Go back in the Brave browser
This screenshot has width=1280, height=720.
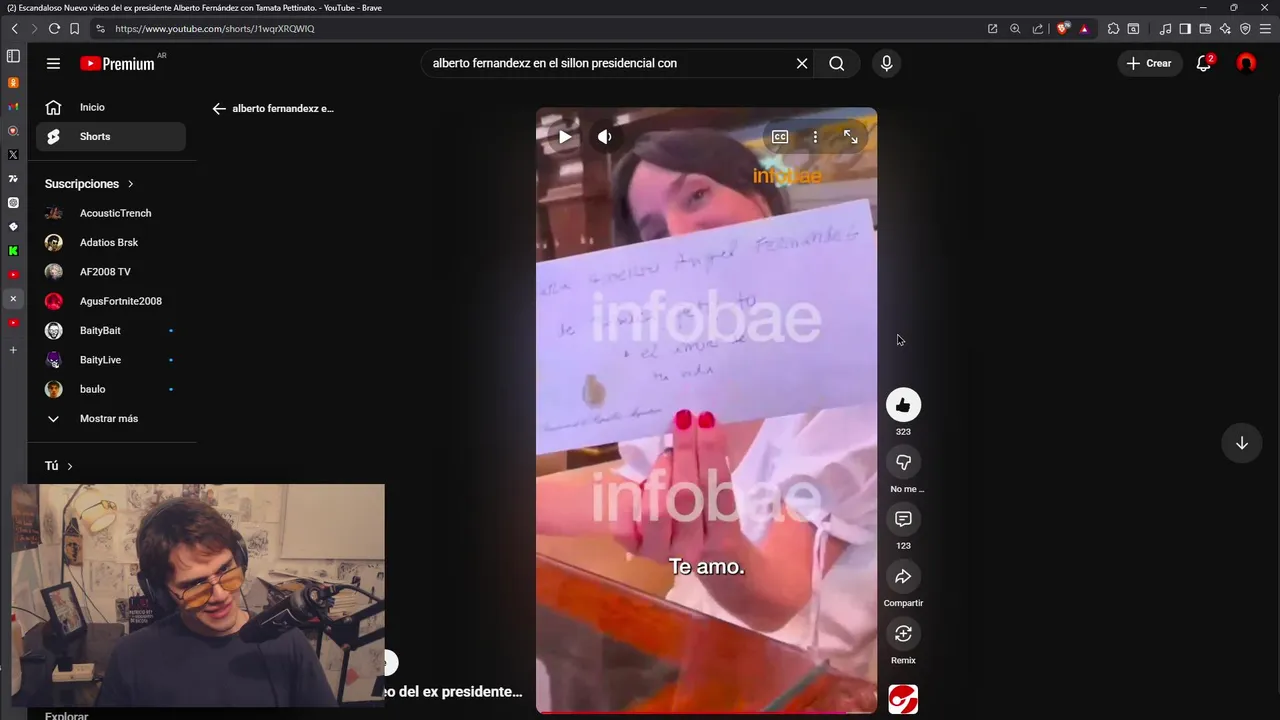tap(14, 29)
